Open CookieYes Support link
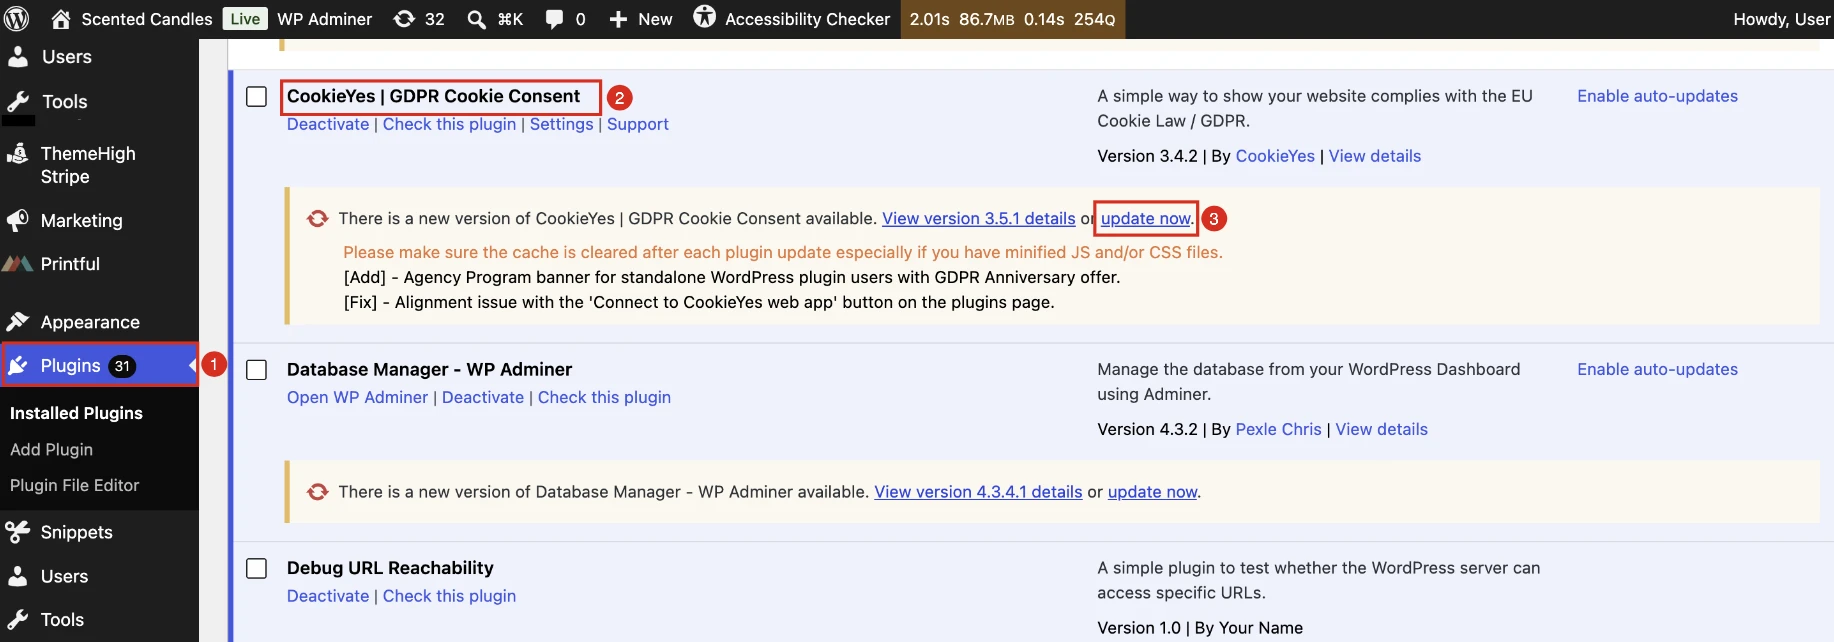Image resolution: width=1834 pixels, height=642 pixels. click(x=638, y=124)
